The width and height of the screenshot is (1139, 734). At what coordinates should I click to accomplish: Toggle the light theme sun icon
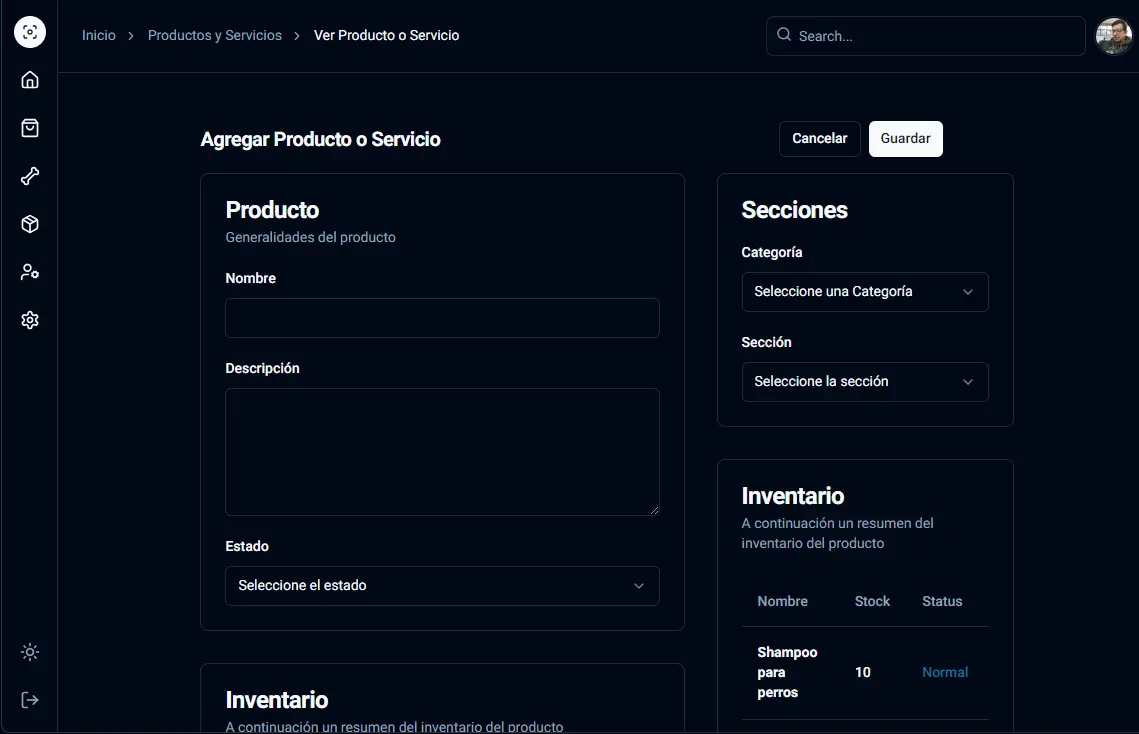(29, 651)
